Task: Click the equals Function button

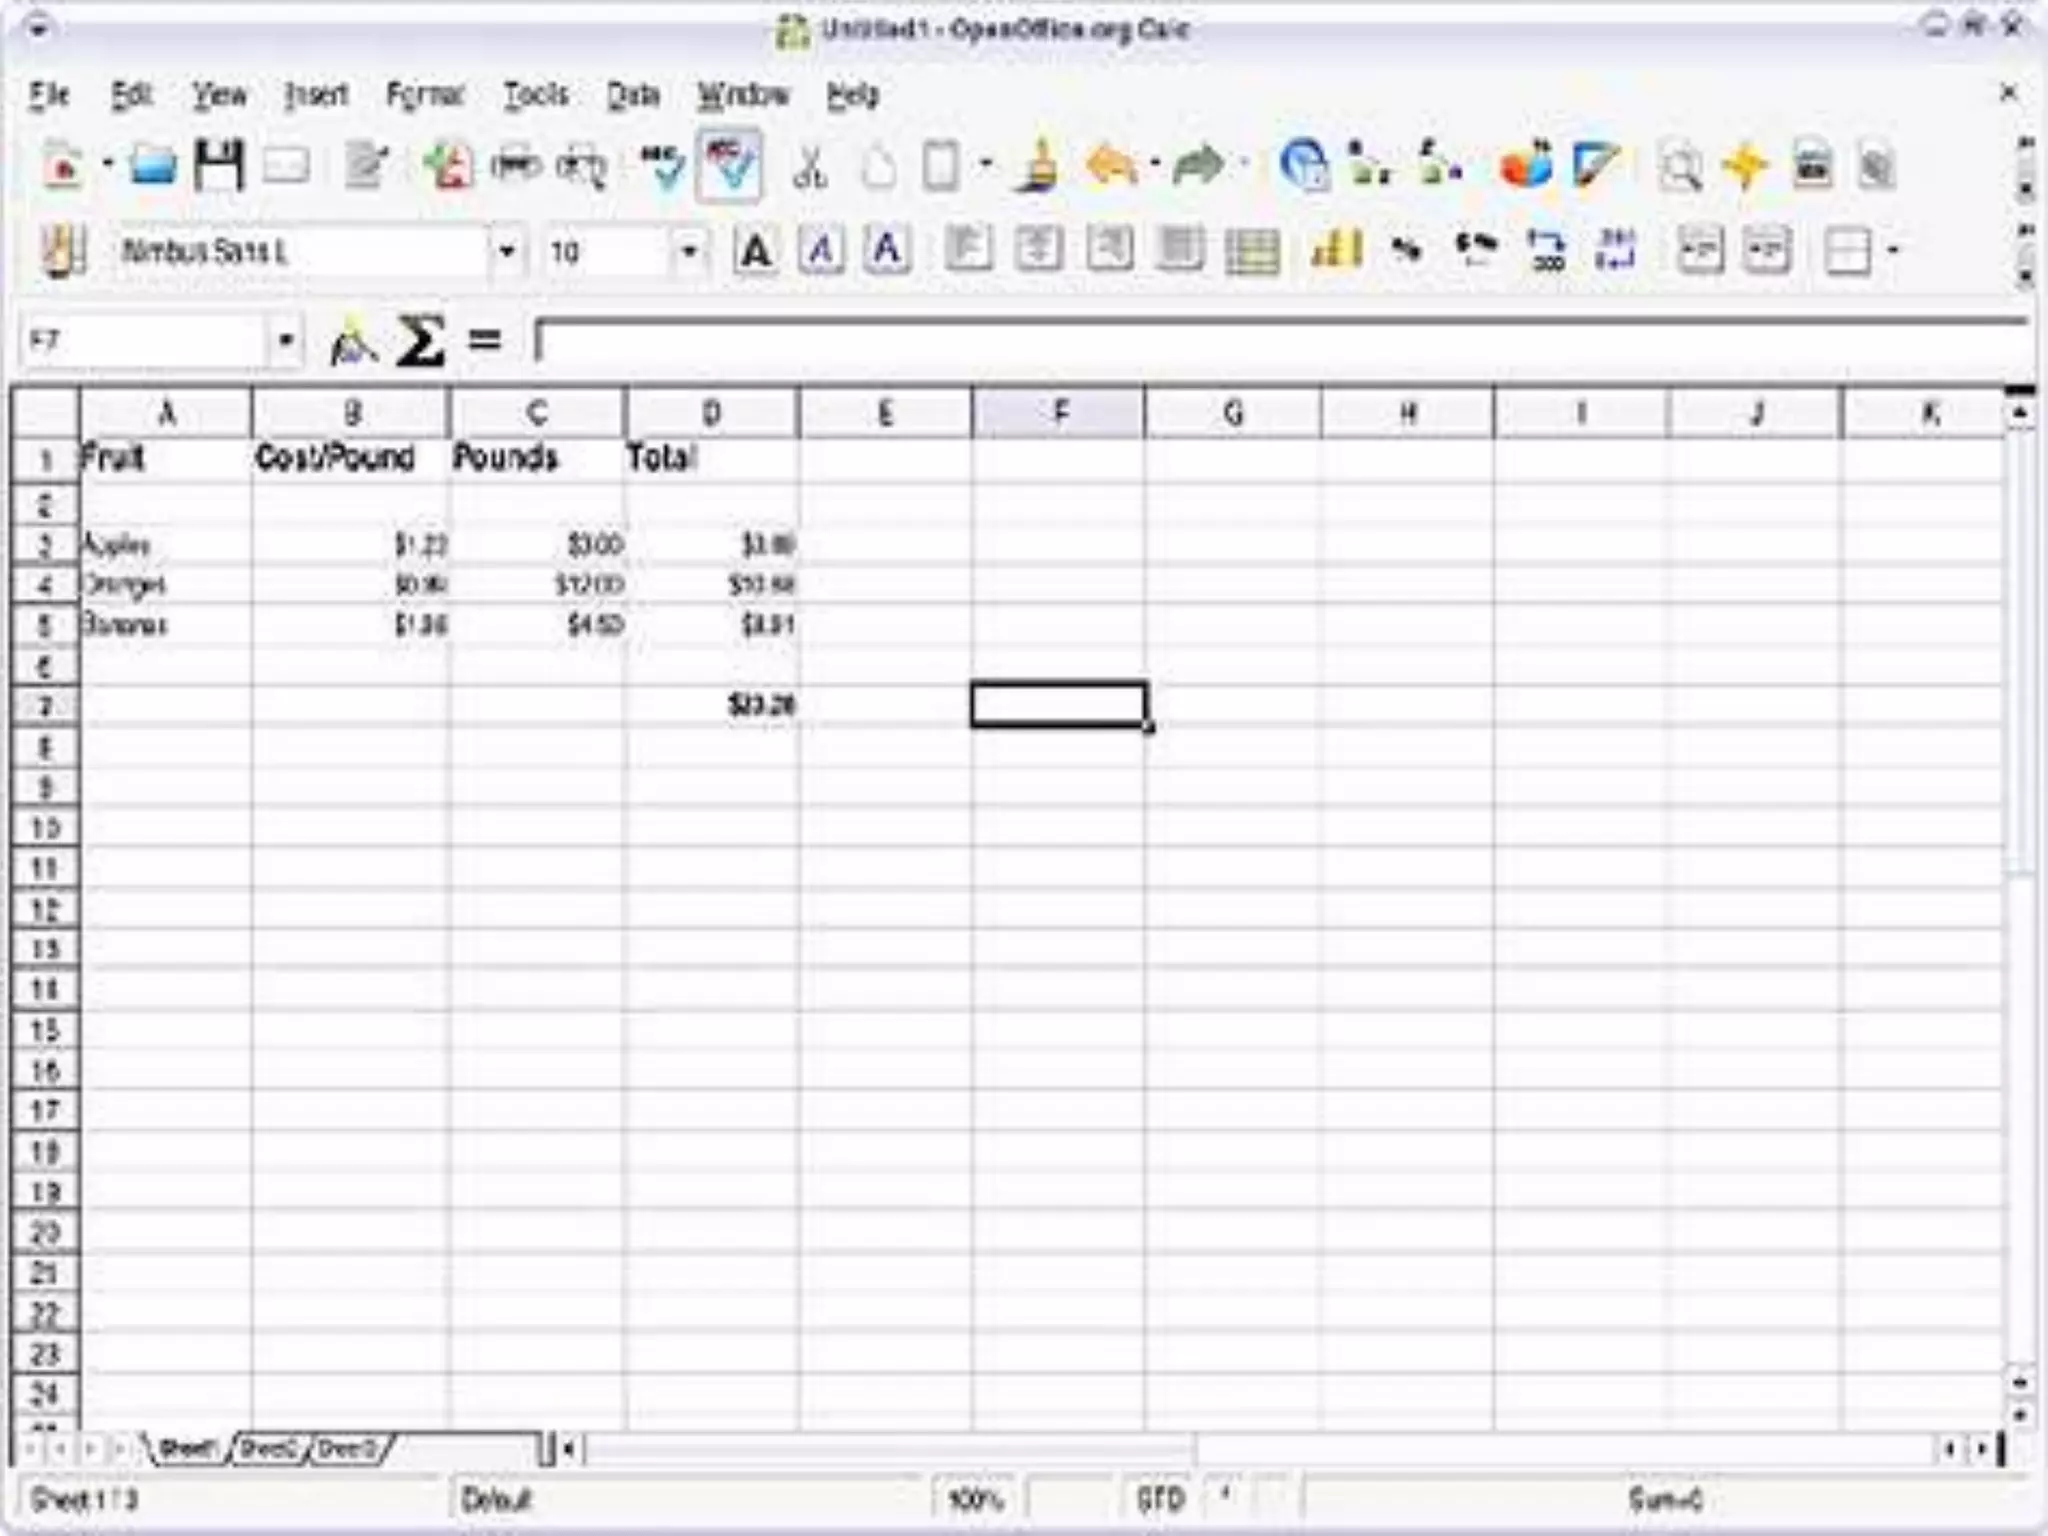Action: pos(485,341)
